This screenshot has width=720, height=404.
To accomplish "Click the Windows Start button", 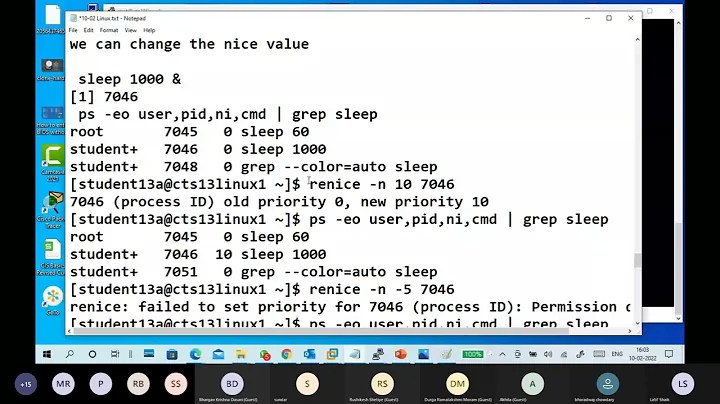I will 47,354.
